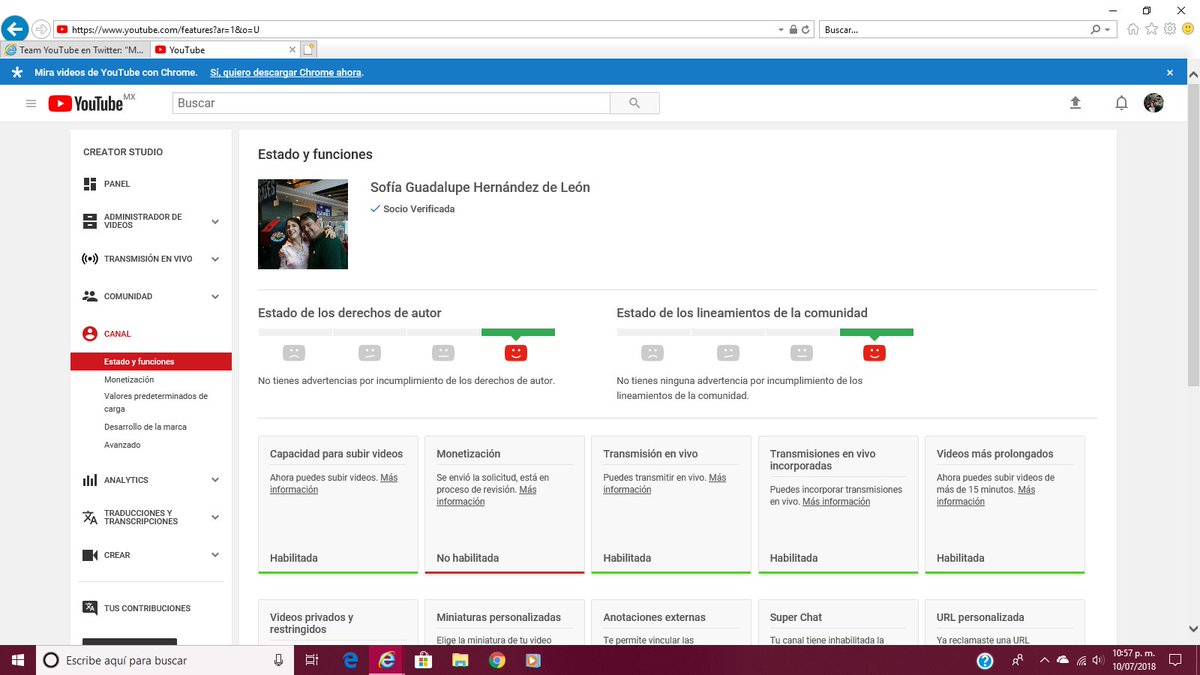This screenshot has width=1200, height=675.
Task: Open Microsoft Store from taskbar
Action: click(x=423, y=660)
